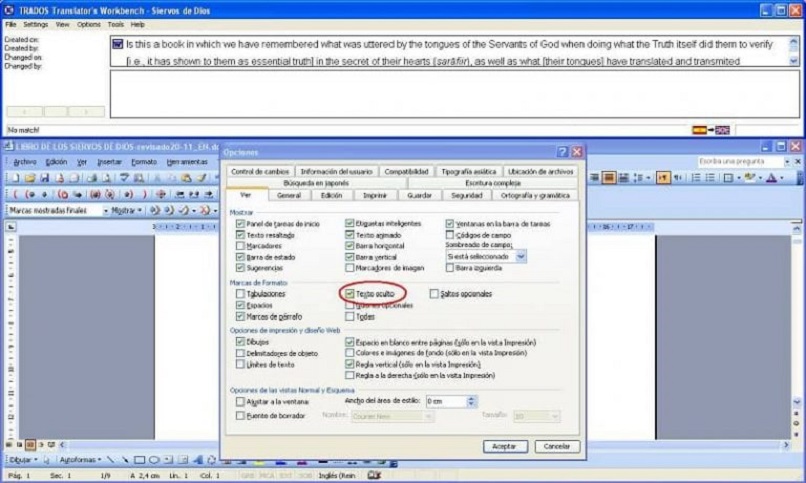Click the Escriba una pregunta help field
The height and width of the screenshot is (483, 806).
(x=741, y=161)
